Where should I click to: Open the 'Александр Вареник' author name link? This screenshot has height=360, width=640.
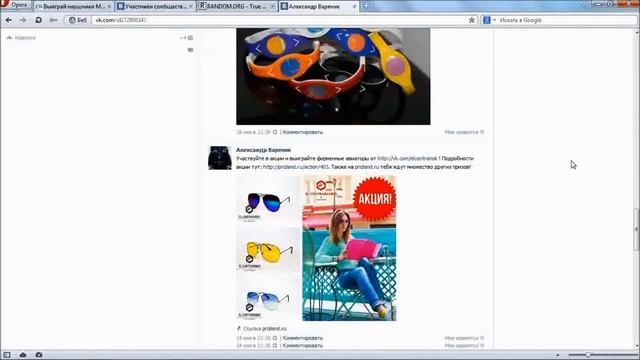point(263,150)
